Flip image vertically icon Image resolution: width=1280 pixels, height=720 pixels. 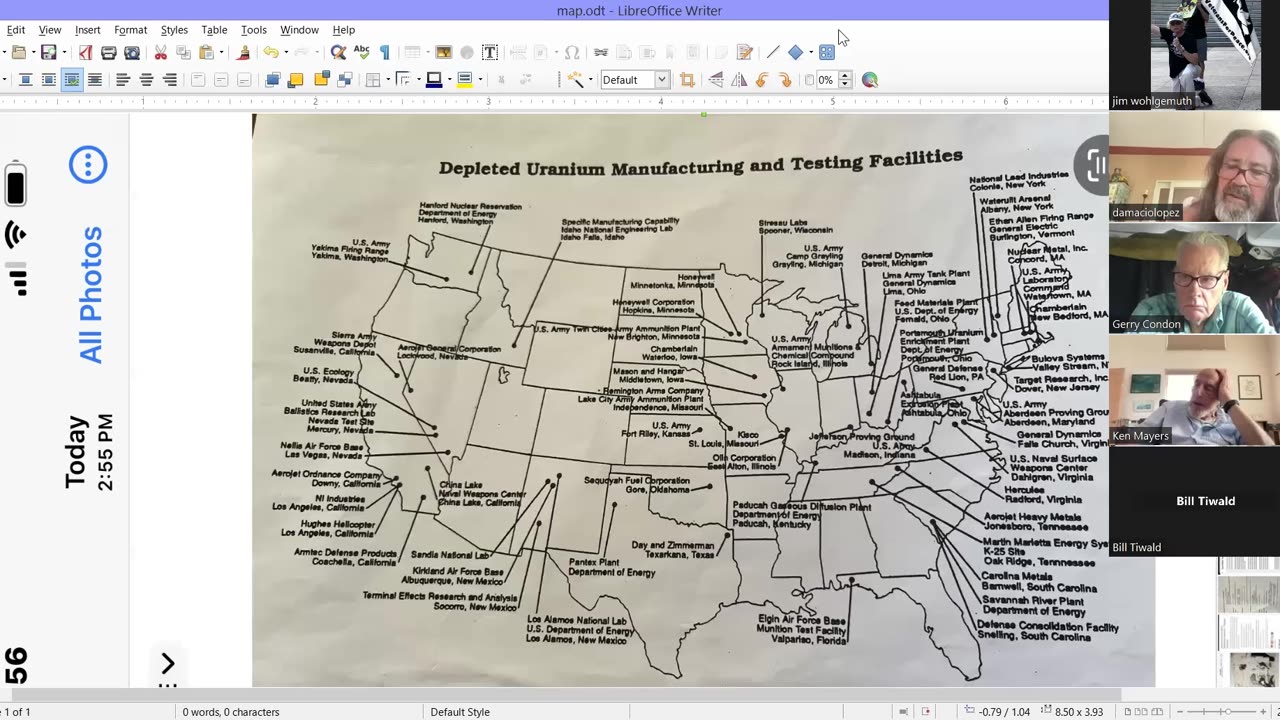tap(716, 80)
